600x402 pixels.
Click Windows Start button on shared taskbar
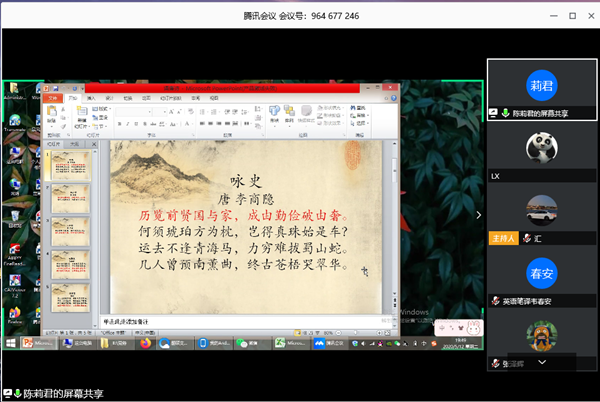pyautogui.click(x=11, y=343)
